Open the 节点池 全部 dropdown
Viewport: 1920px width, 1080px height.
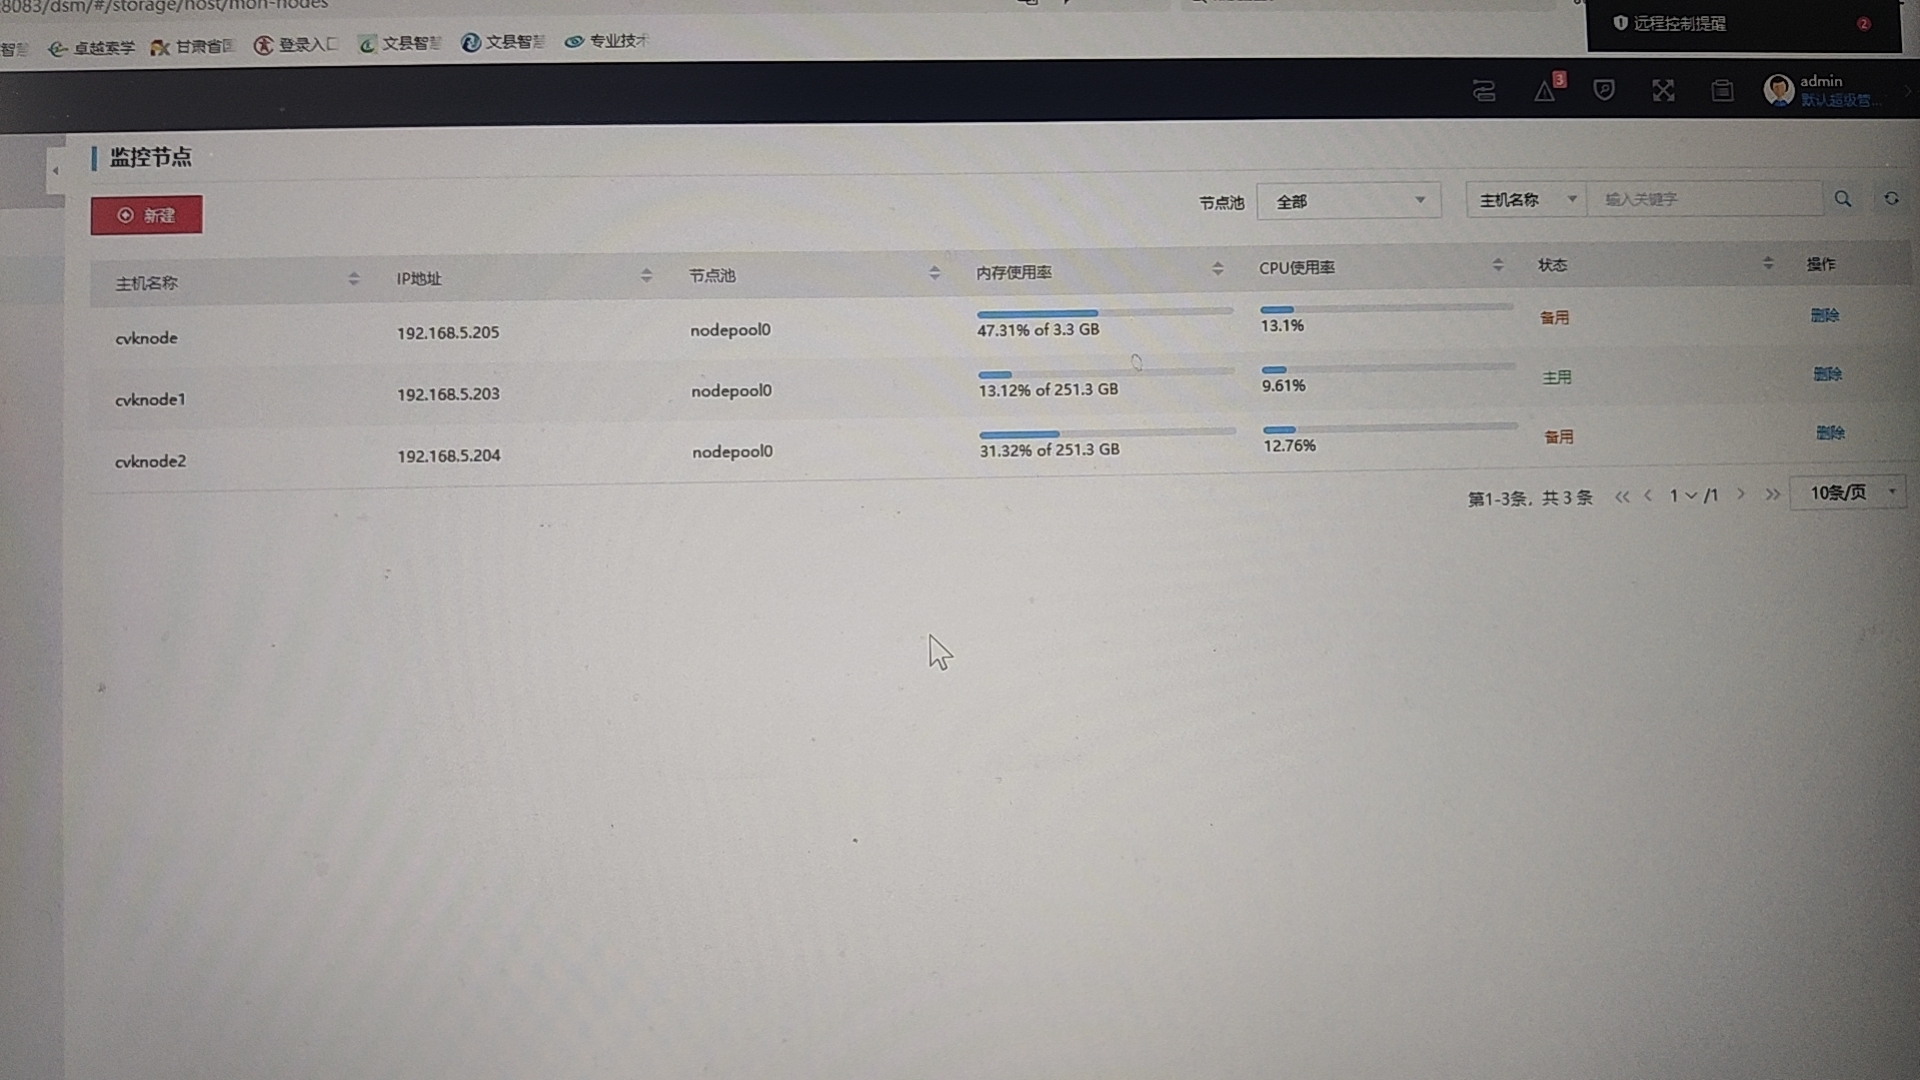(x=1348, y=201)
